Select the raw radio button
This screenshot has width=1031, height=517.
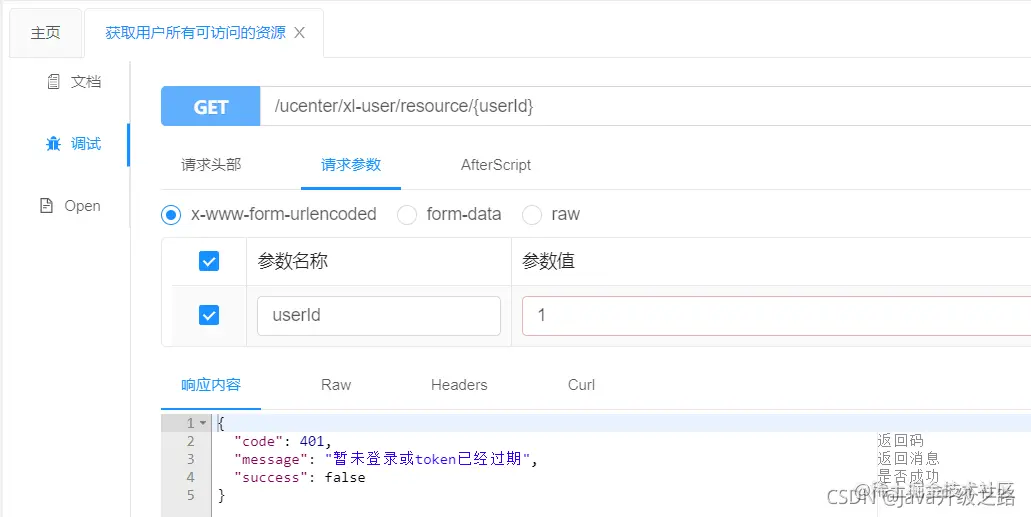pos(531,214)
